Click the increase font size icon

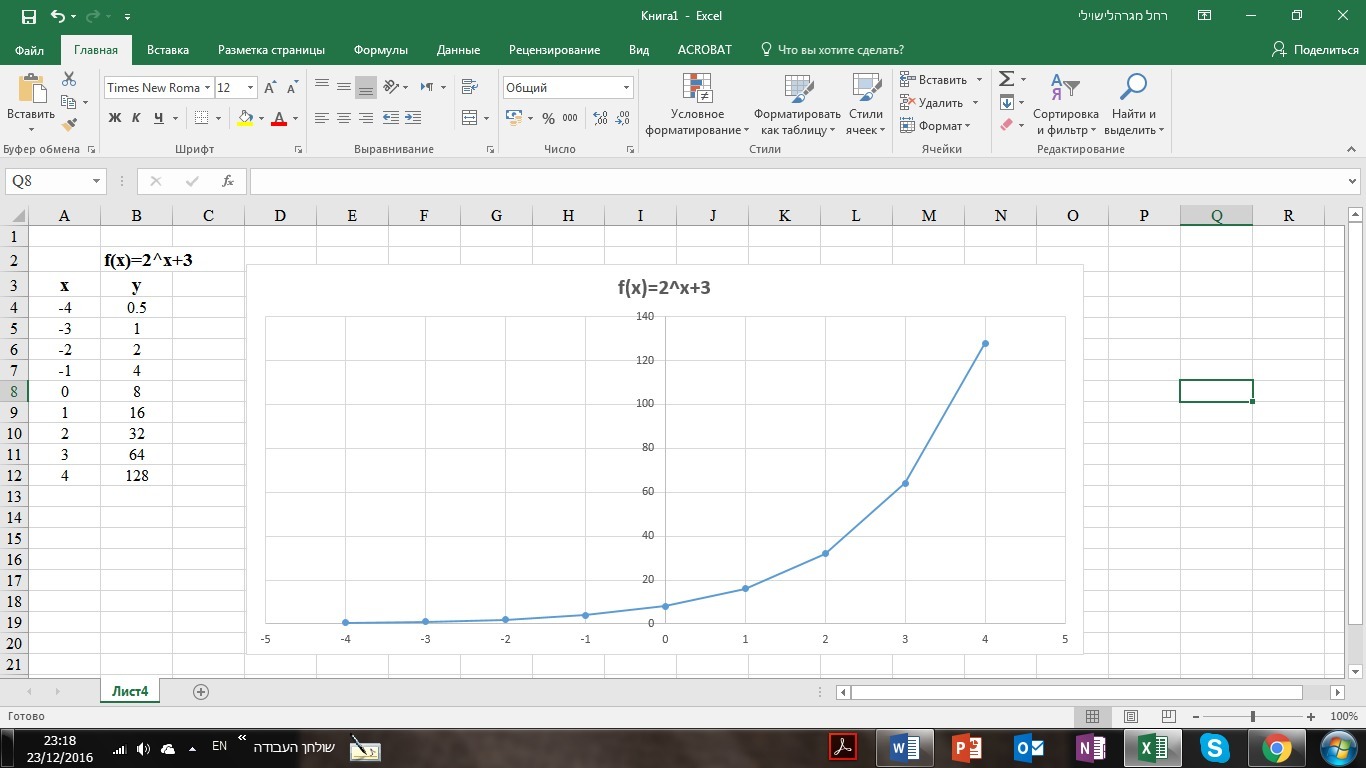click(270, 88)
